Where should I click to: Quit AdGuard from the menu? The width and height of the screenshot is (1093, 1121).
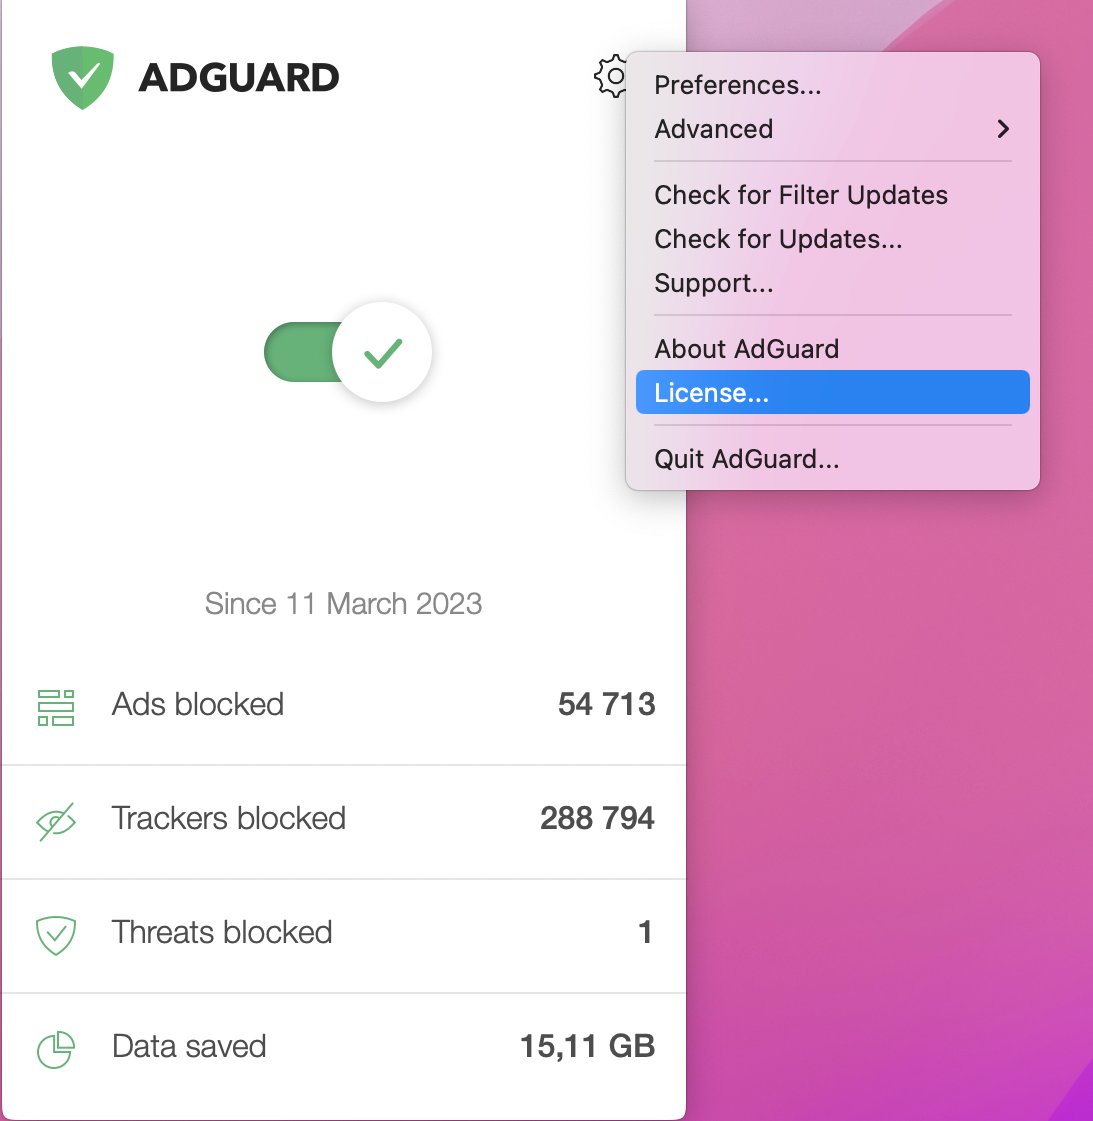[x=747, y=459]
